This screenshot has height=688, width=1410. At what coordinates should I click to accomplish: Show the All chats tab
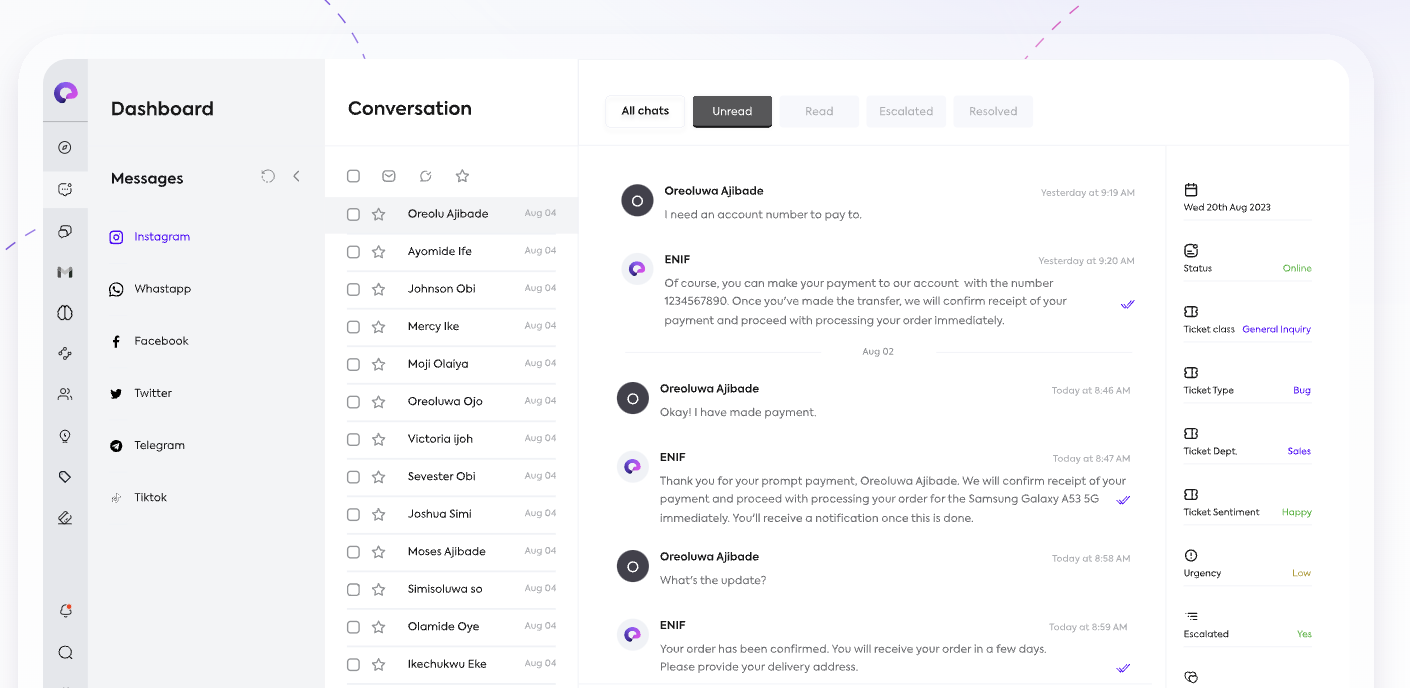pyautogui.click(x=645, y=111)
